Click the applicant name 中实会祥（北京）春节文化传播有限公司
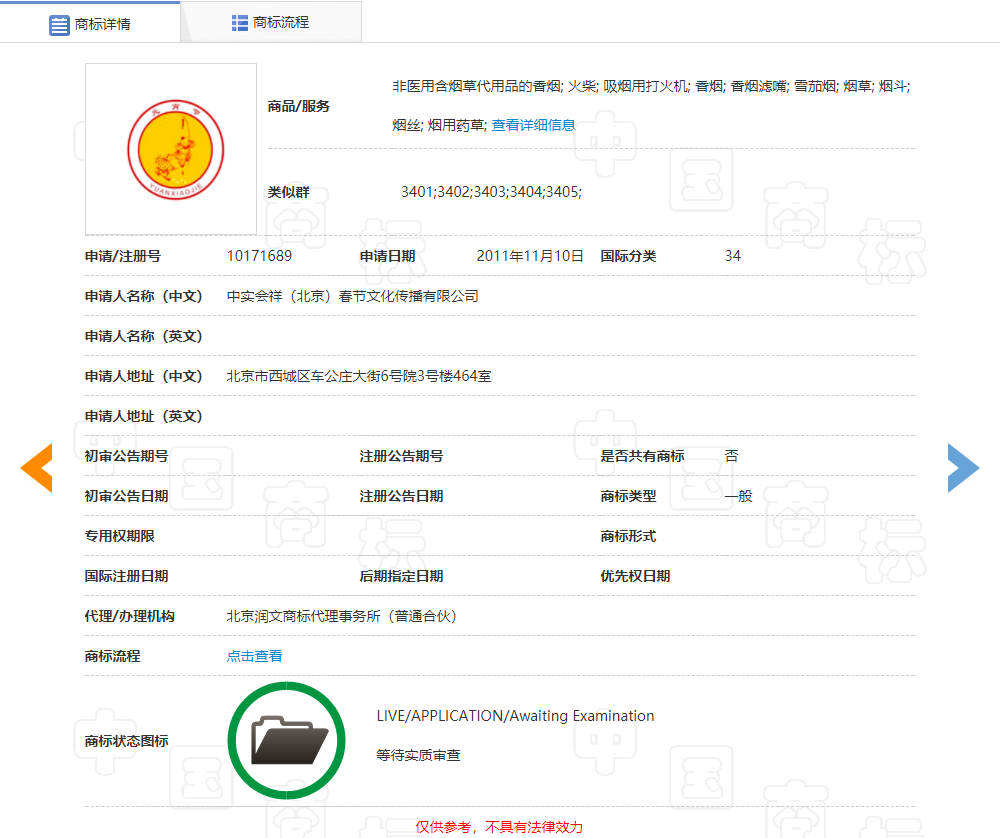 pos(352,296)
